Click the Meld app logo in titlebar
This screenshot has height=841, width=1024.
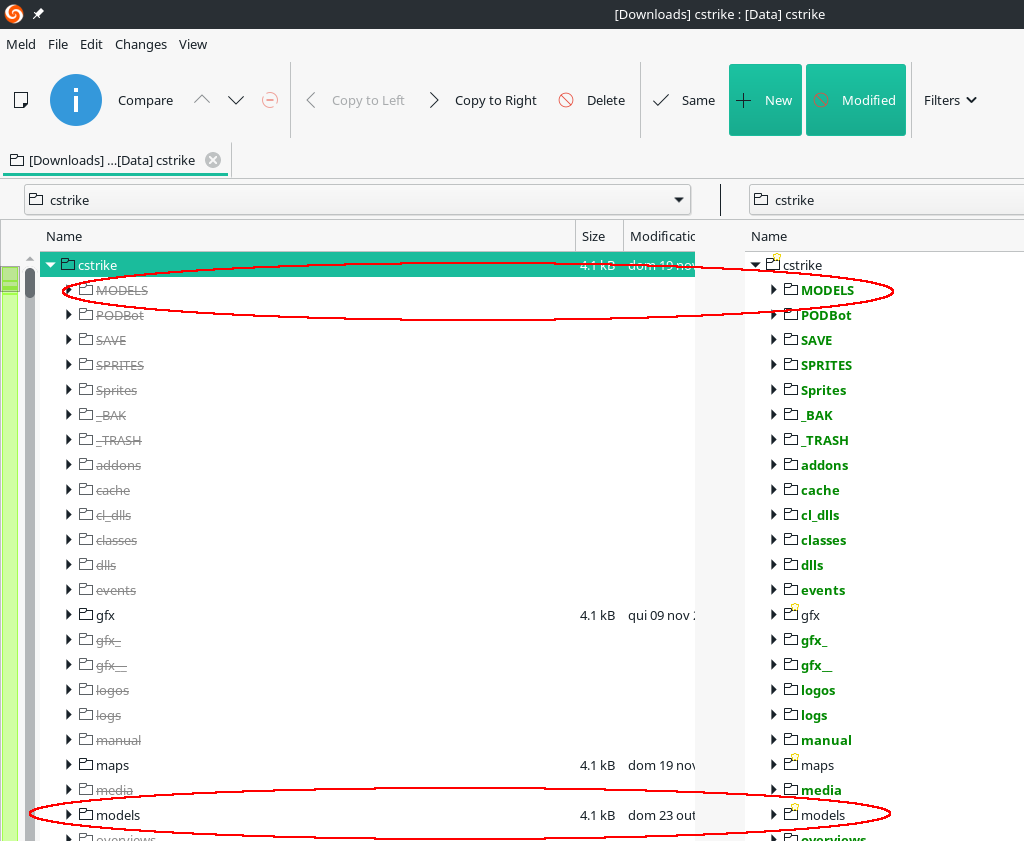click(x=14, y=14)
